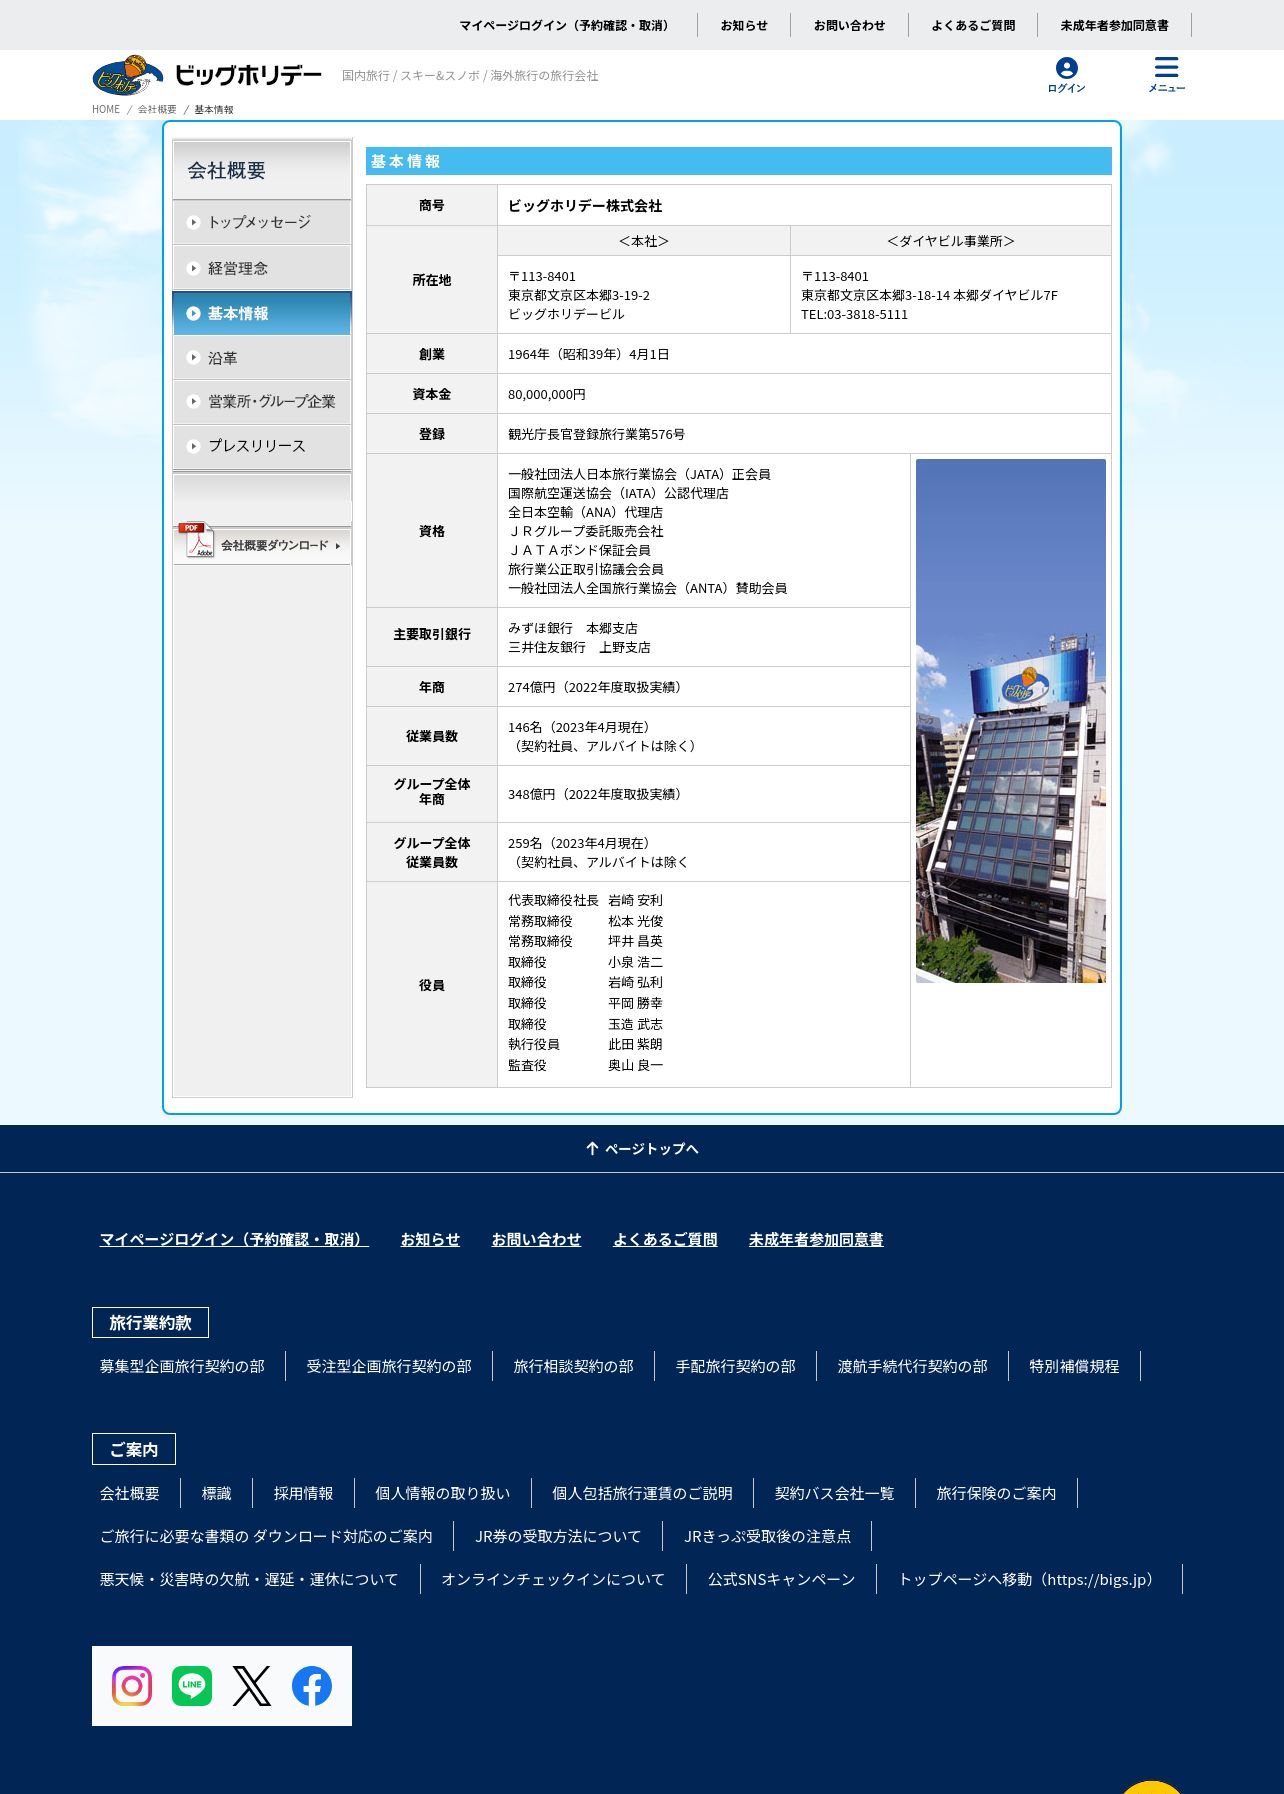Select 基本情報 in the sidebar
The width and height of the screenshot is (1284, 1794).
262,313
